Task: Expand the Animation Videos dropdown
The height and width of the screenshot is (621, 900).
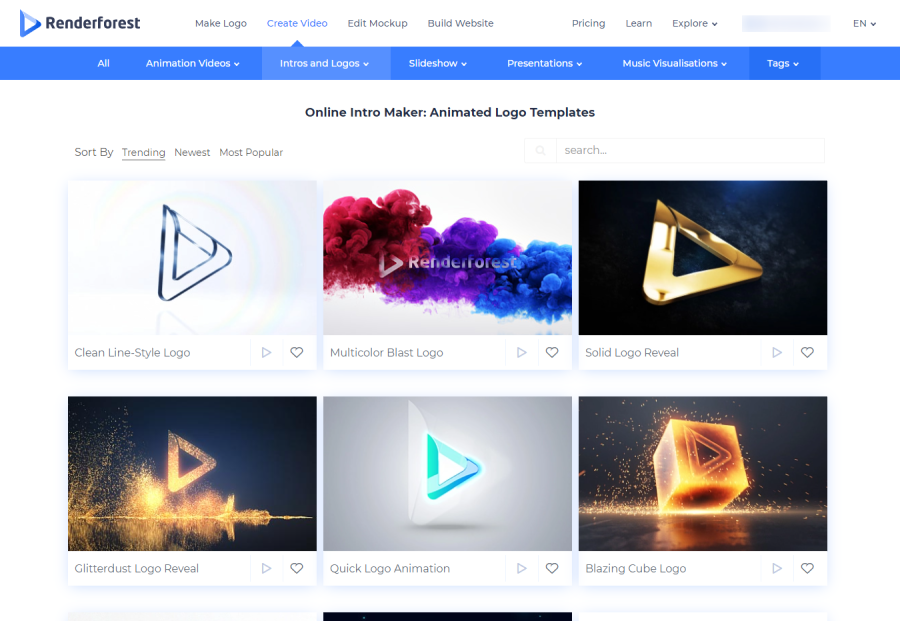Action: 192,63
